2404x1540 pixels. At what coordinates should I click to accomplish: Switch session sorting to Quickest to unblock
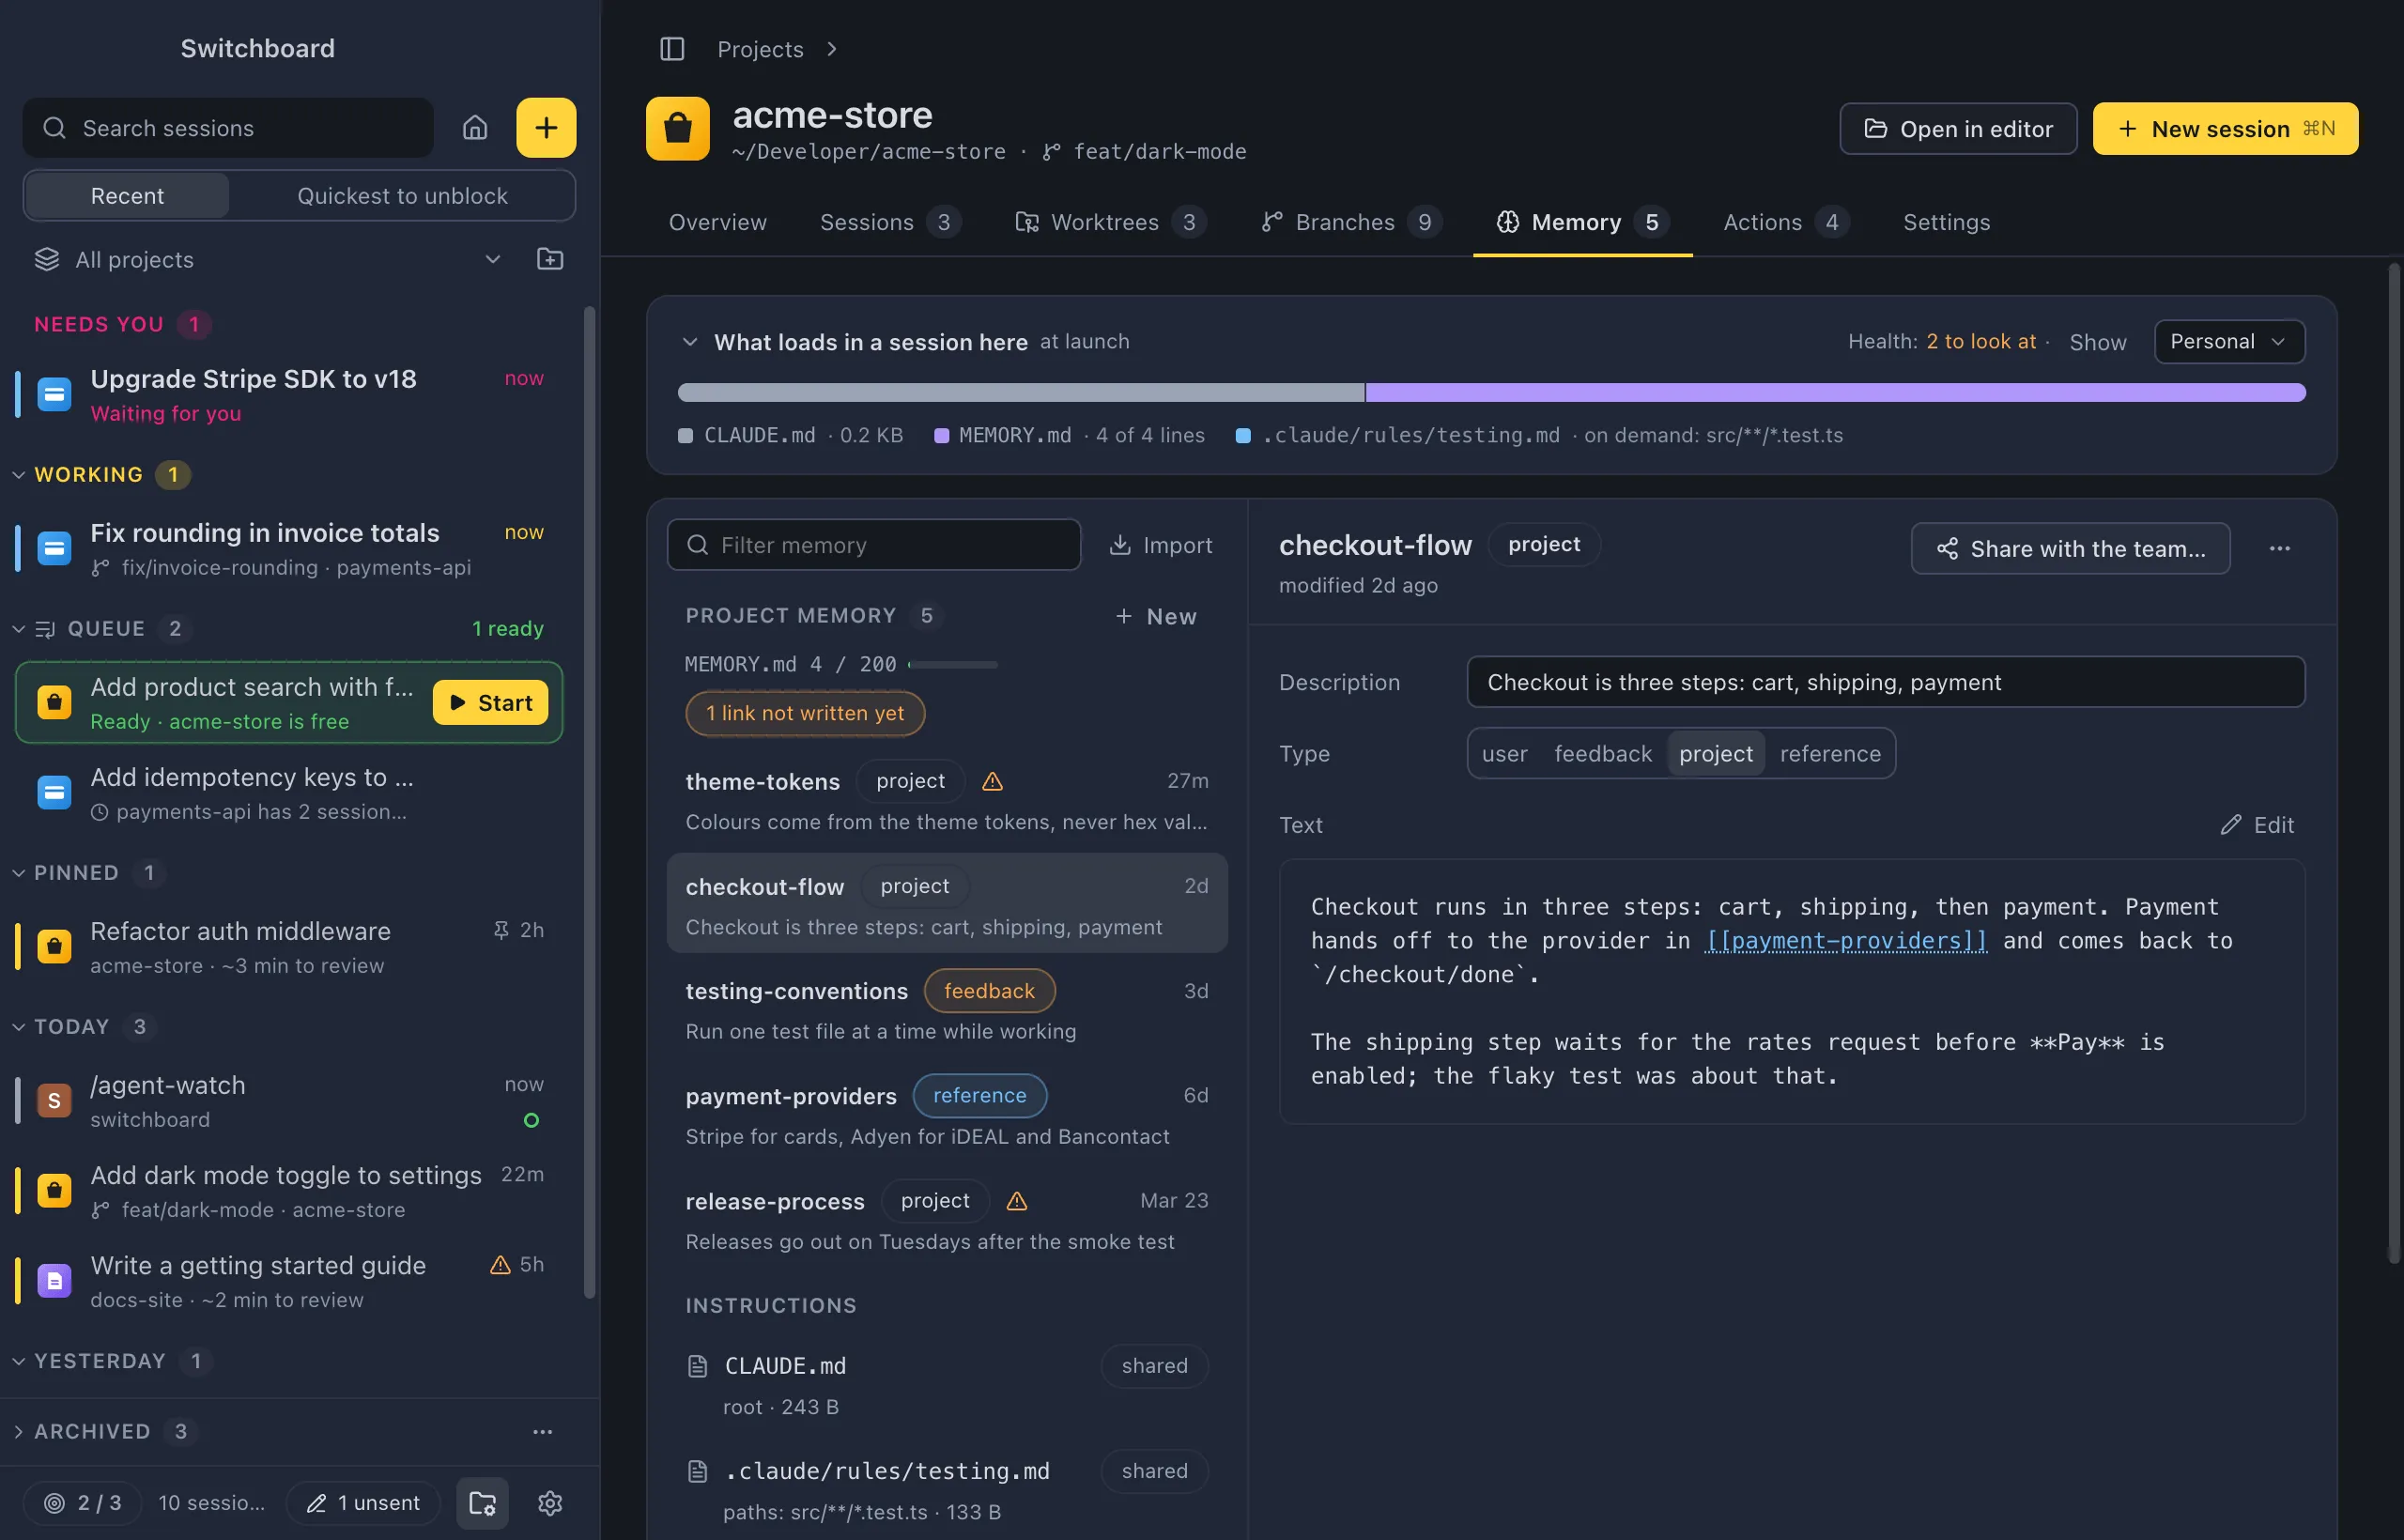point(402,196)
